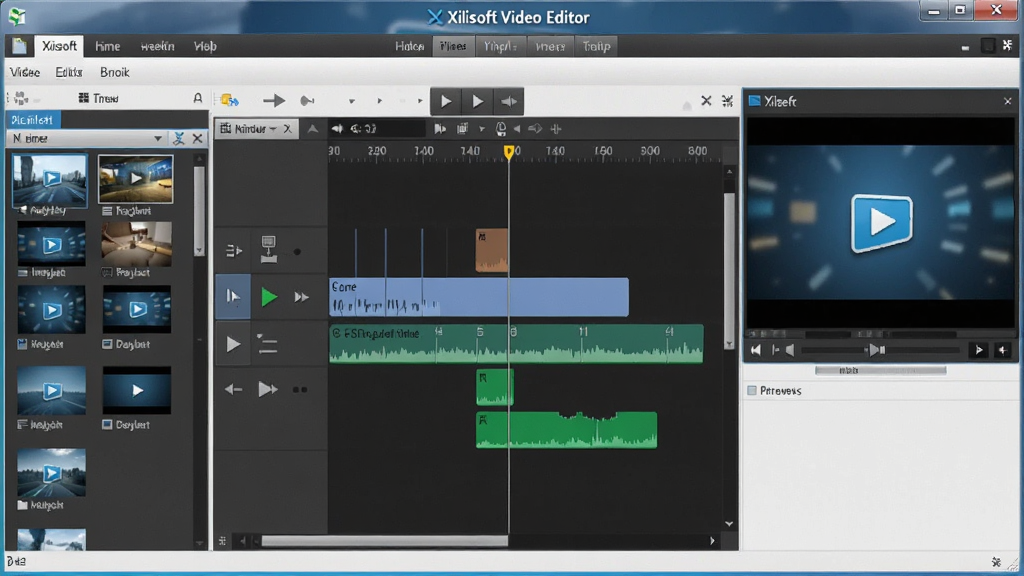This screenshot has height=576, width=1024.
Task: Click the megaphone icon in timeline toolbar
Action: tap(535, 129)
